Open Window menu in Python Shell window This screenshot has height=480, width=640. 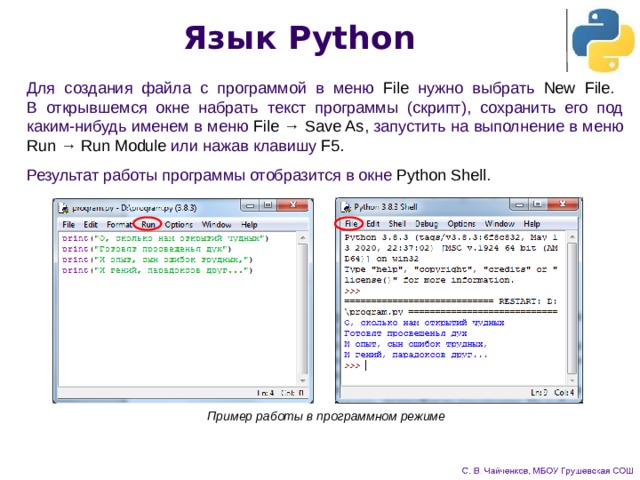[x=499, y=224]
